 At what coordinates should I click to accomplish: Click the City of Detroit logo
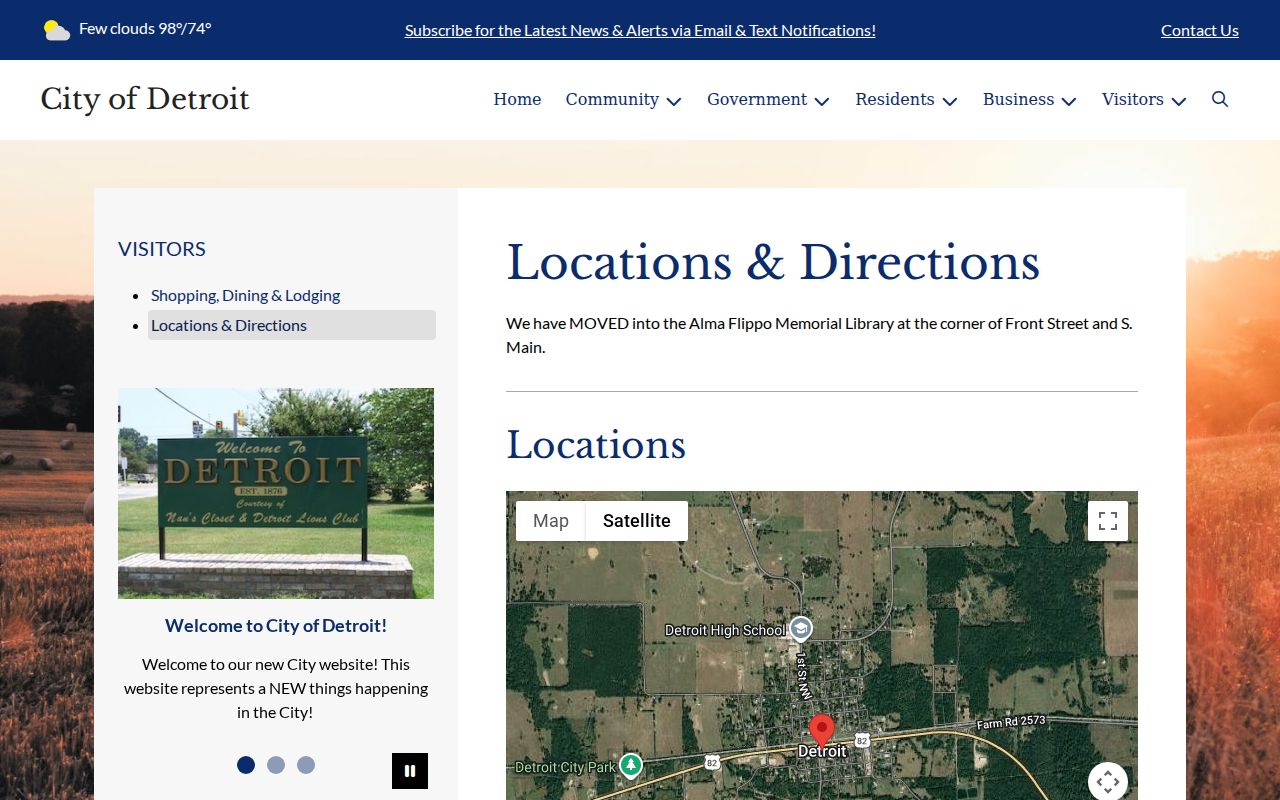tap(145, 99)
